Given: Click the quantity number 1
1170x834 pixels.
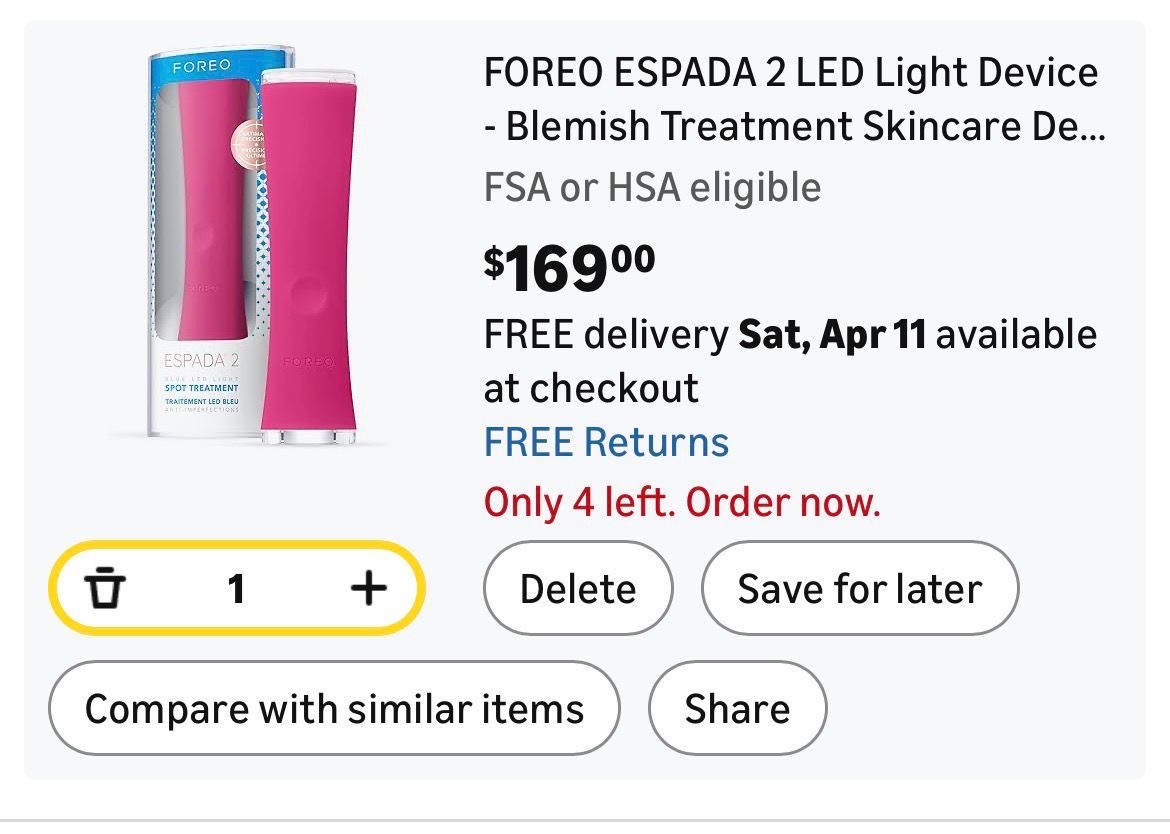Looking at the screenshot, I should 236,589.
